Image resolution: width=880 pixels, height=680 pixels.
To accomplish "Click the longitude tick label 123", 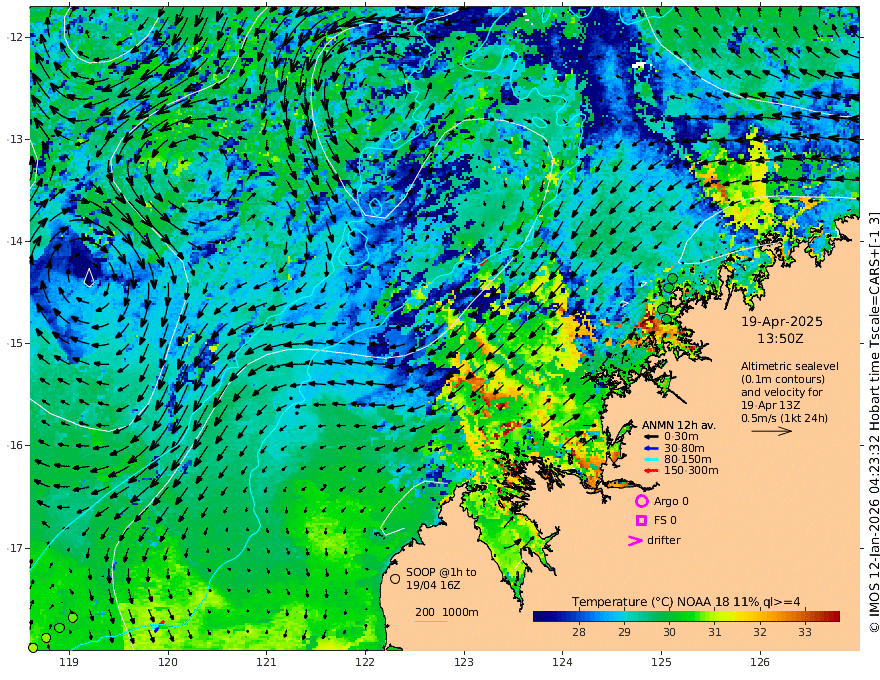I will (x=464, y=662).
